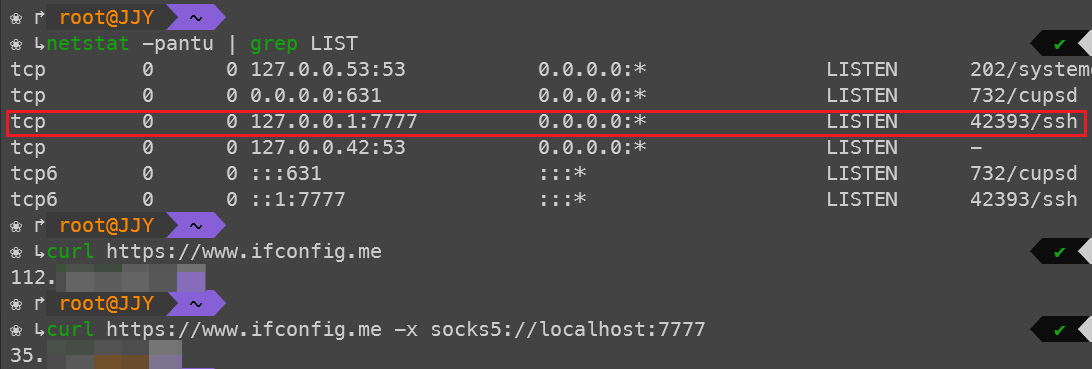The height and width of the screenshot is (369, 1092).
Task: Click the blurred IP starting with 112.
Action: tap(108, 278)
